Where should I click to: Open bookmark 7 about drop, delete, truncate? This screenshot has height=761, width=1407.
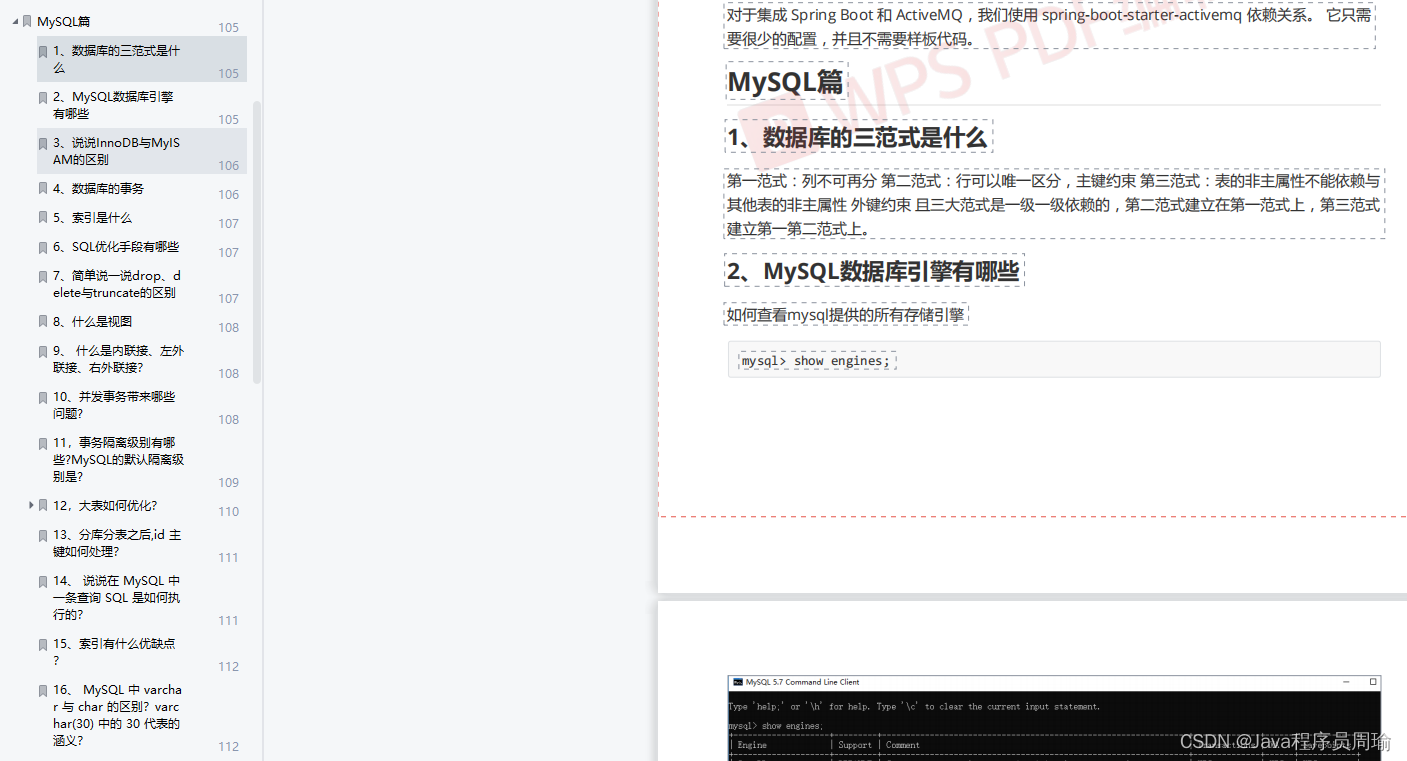[117, 284]
